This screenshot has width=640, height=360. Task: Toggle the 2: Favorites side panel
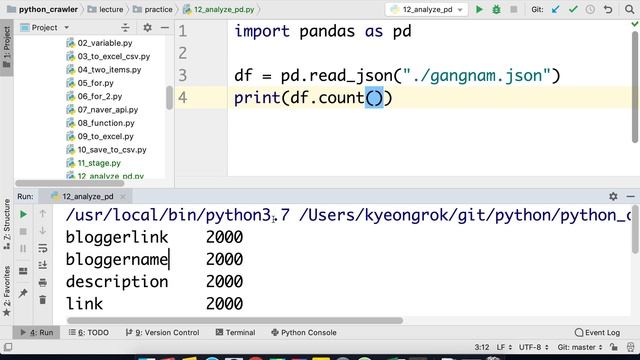[7, 291]
